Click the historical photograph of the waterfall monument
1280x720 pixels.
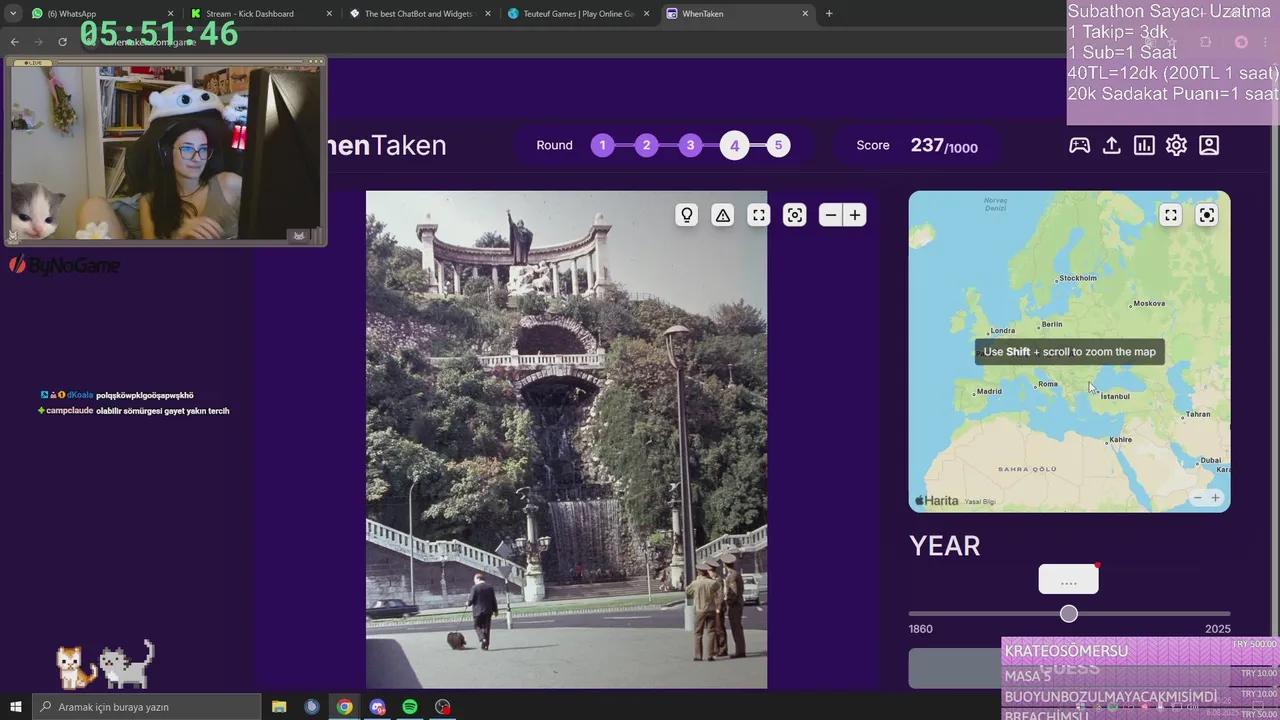566,440
